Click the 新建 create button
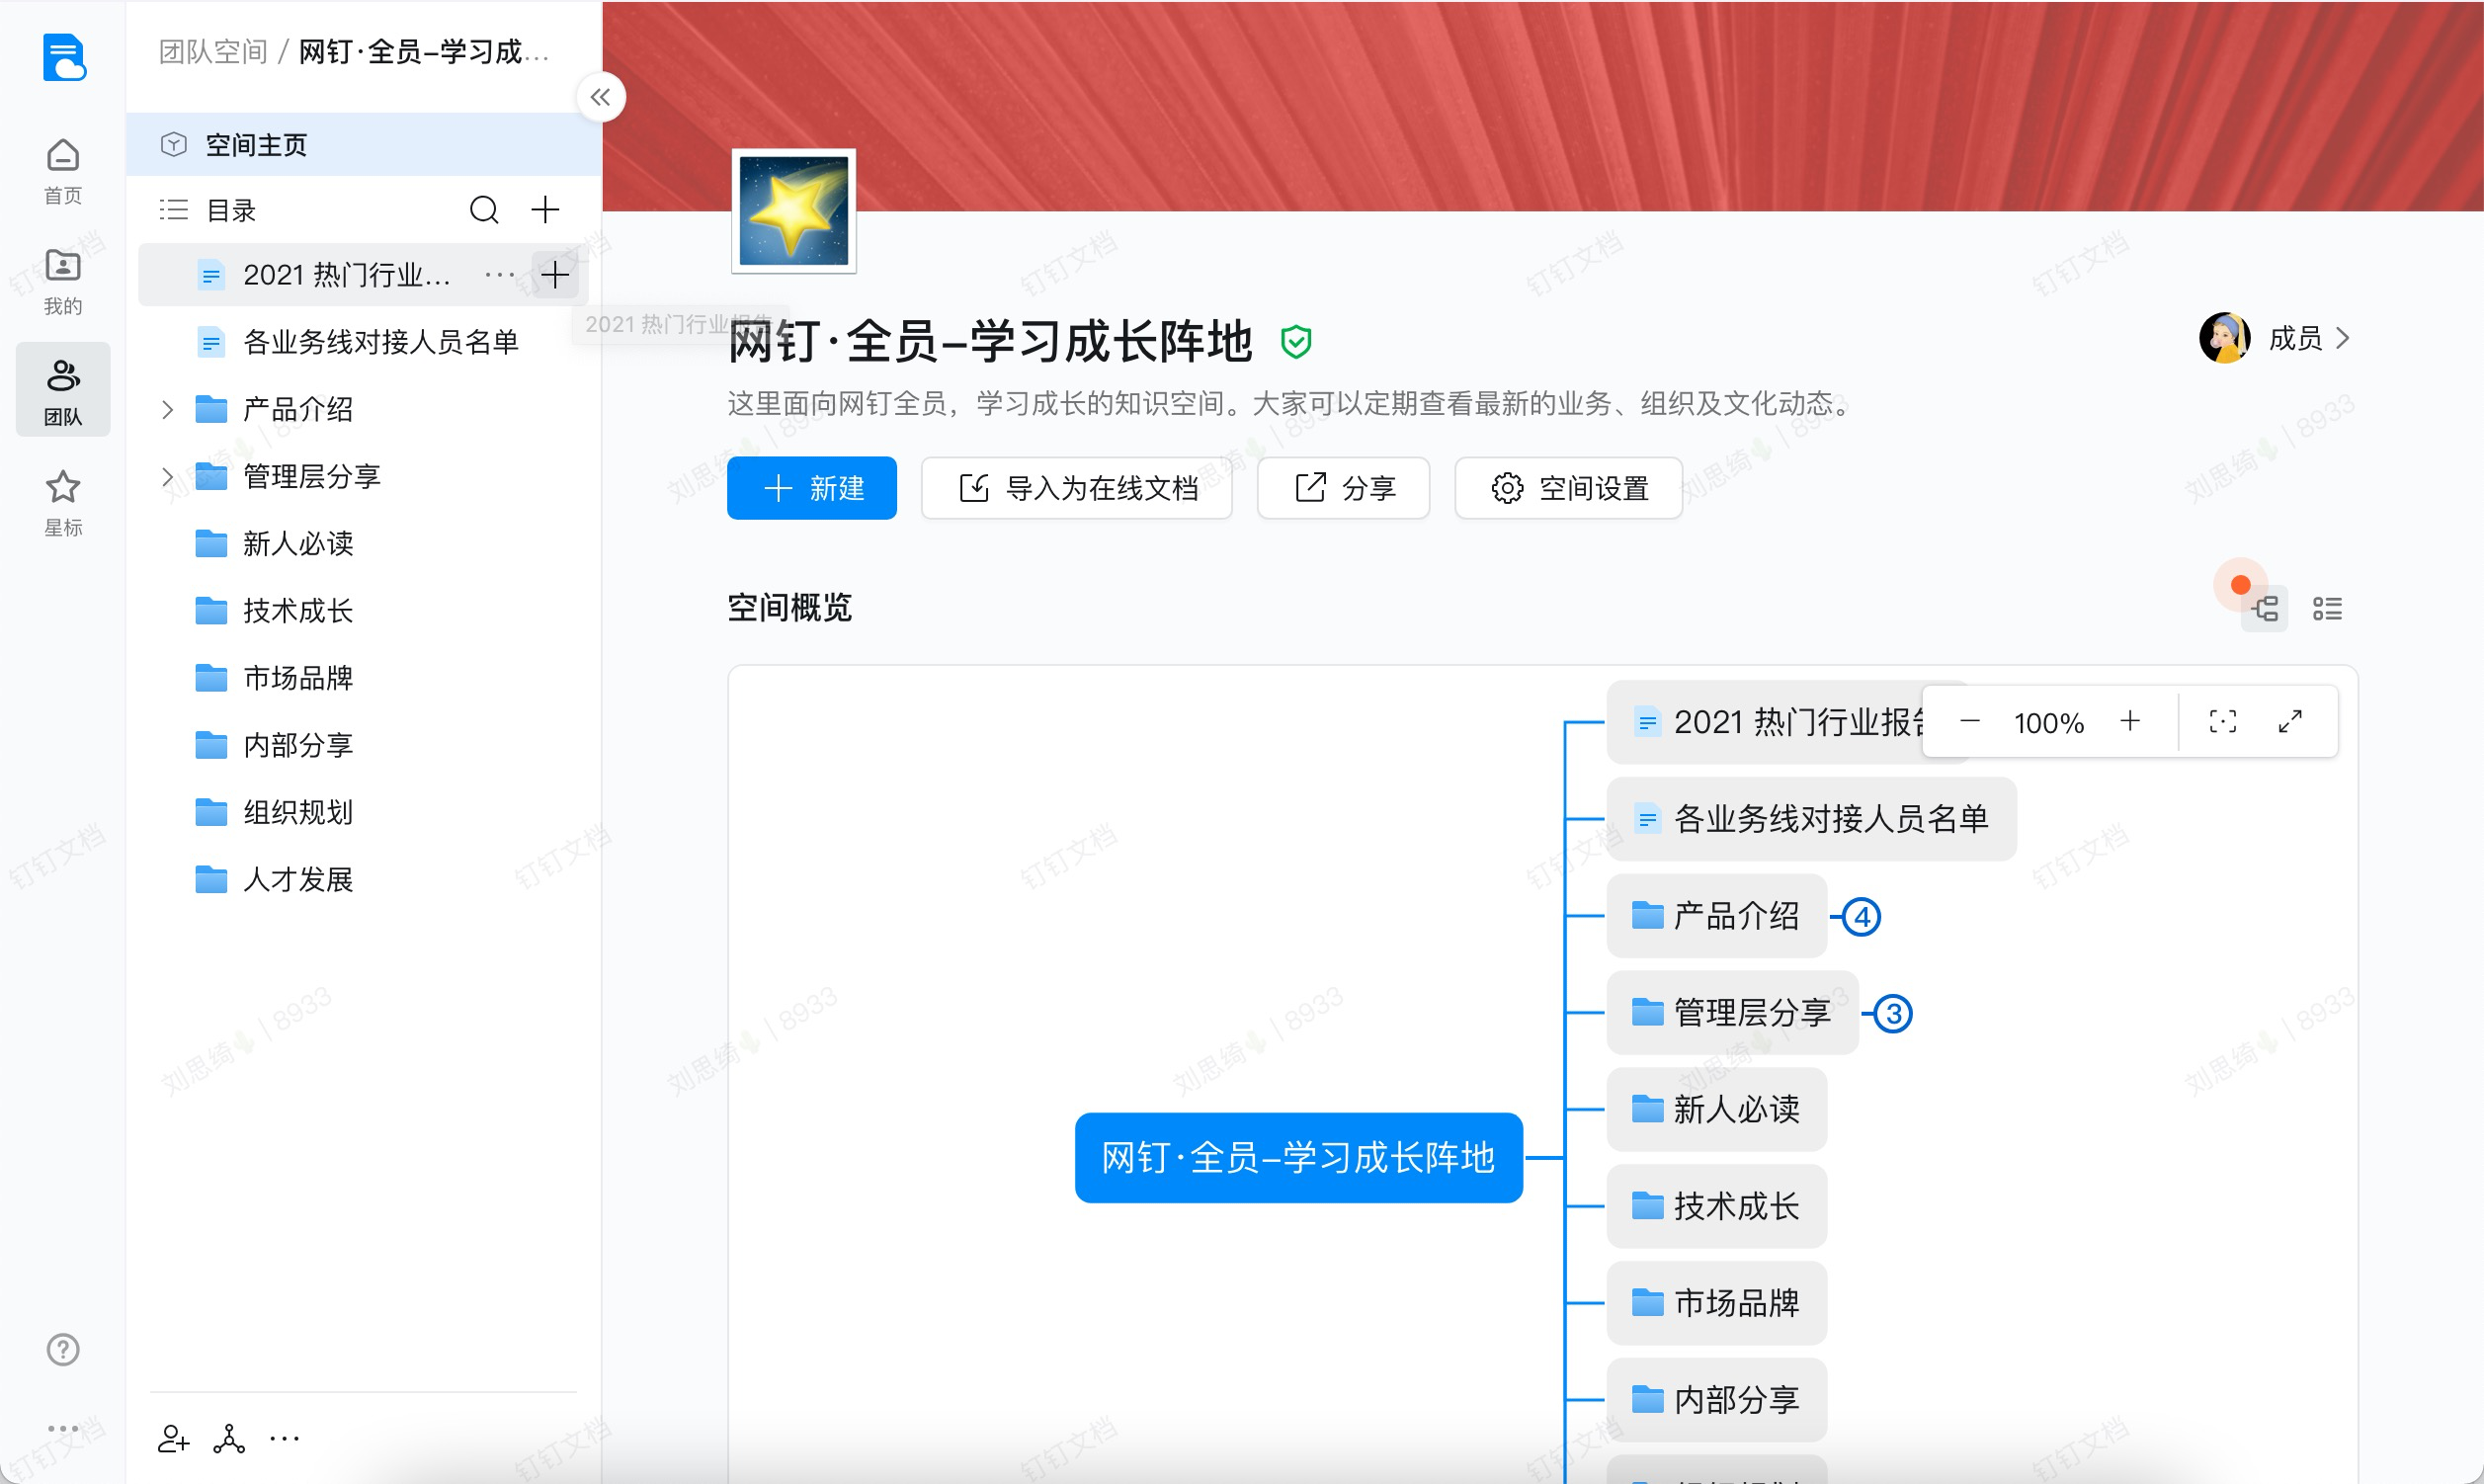Image resolution: width=2484 pixels, height=1484 pixels. (x=811, y=488)
